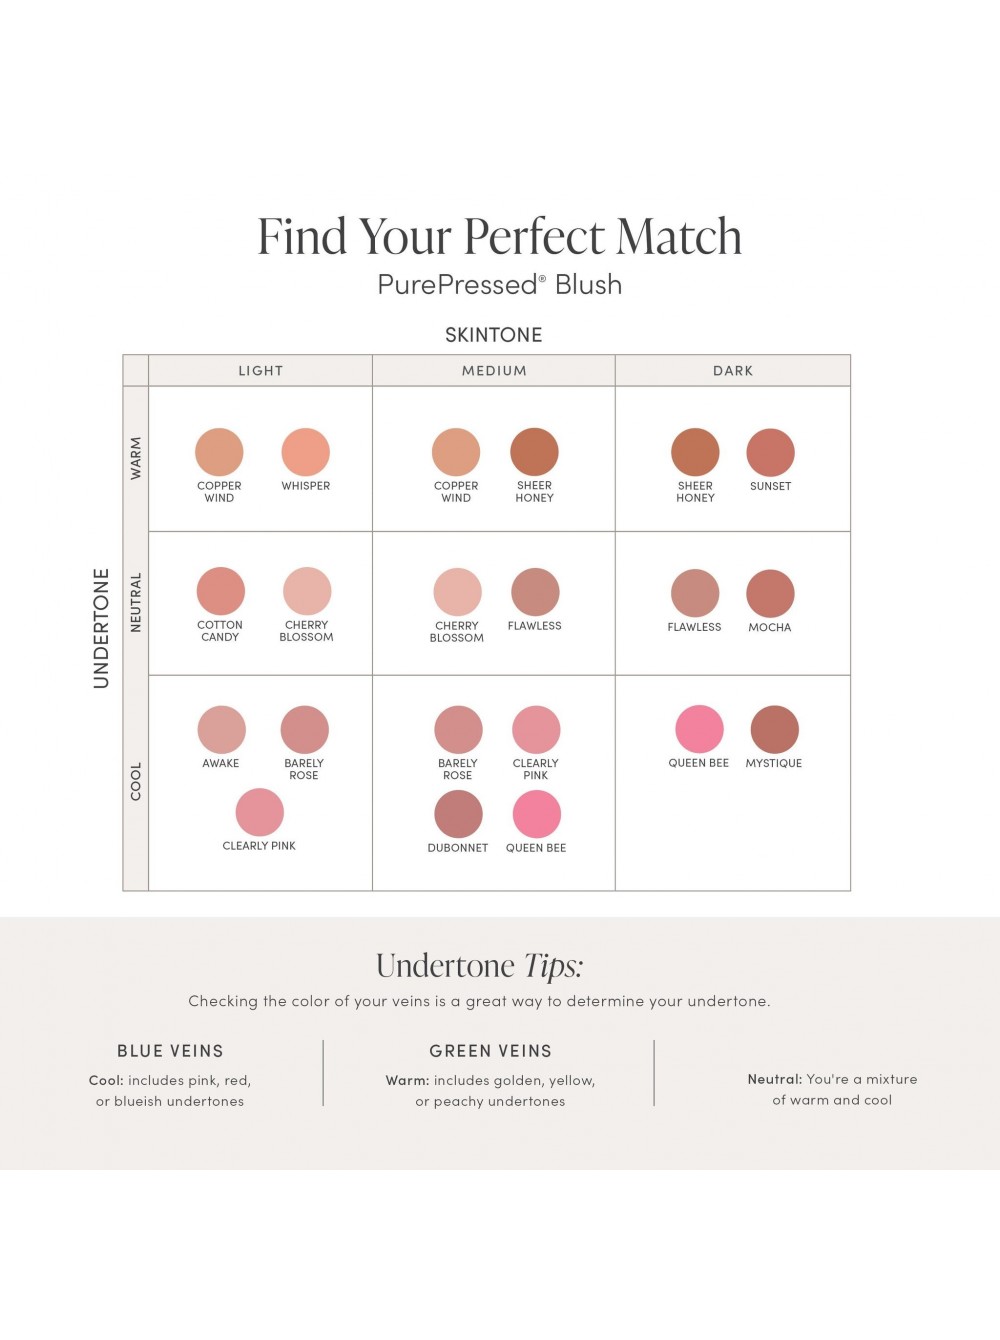Select Sheer Honey swatch in Medium column
Screen dimensions: 1000x1340
[534, 452]
